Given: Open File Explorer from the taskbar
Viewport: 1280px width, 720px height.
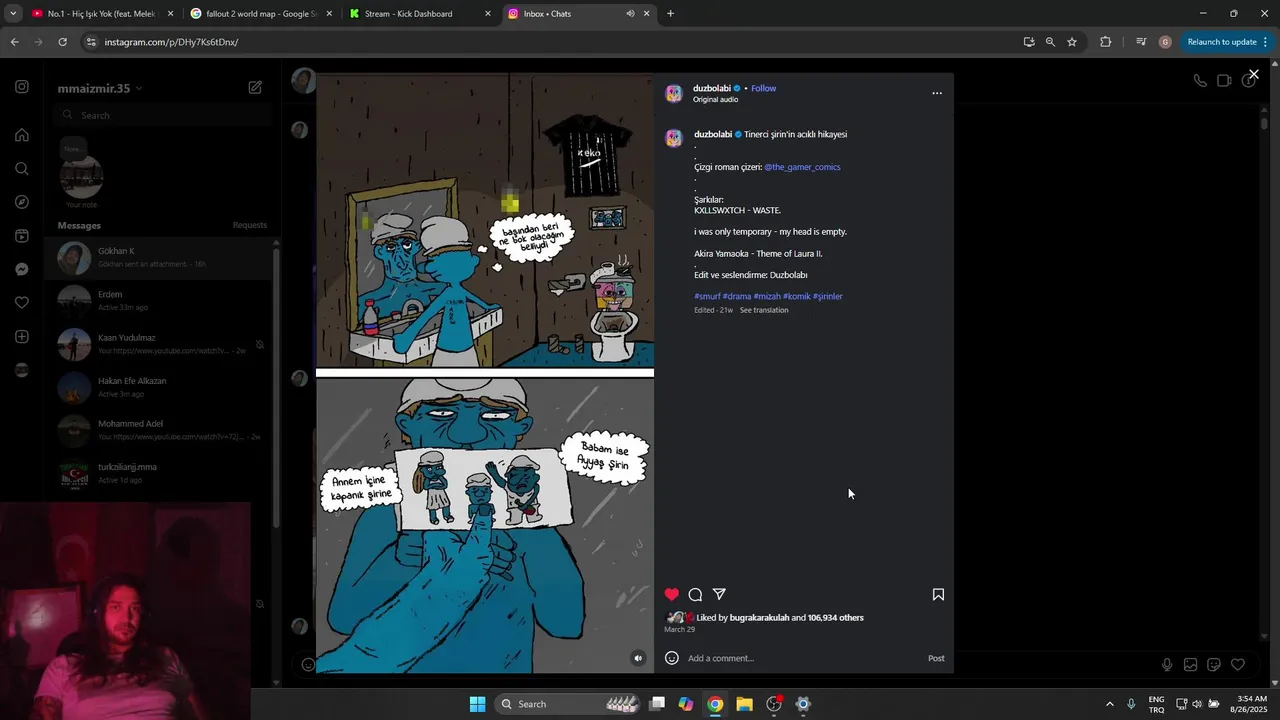Looking at the screenshot, I should [744, 704].
